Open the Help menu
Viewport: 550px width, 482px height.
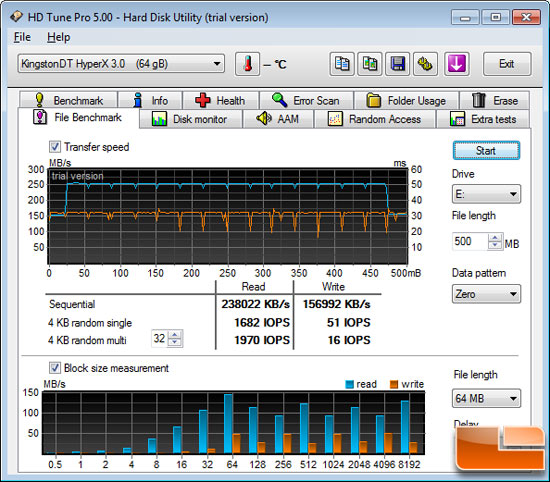pos(59,37)
